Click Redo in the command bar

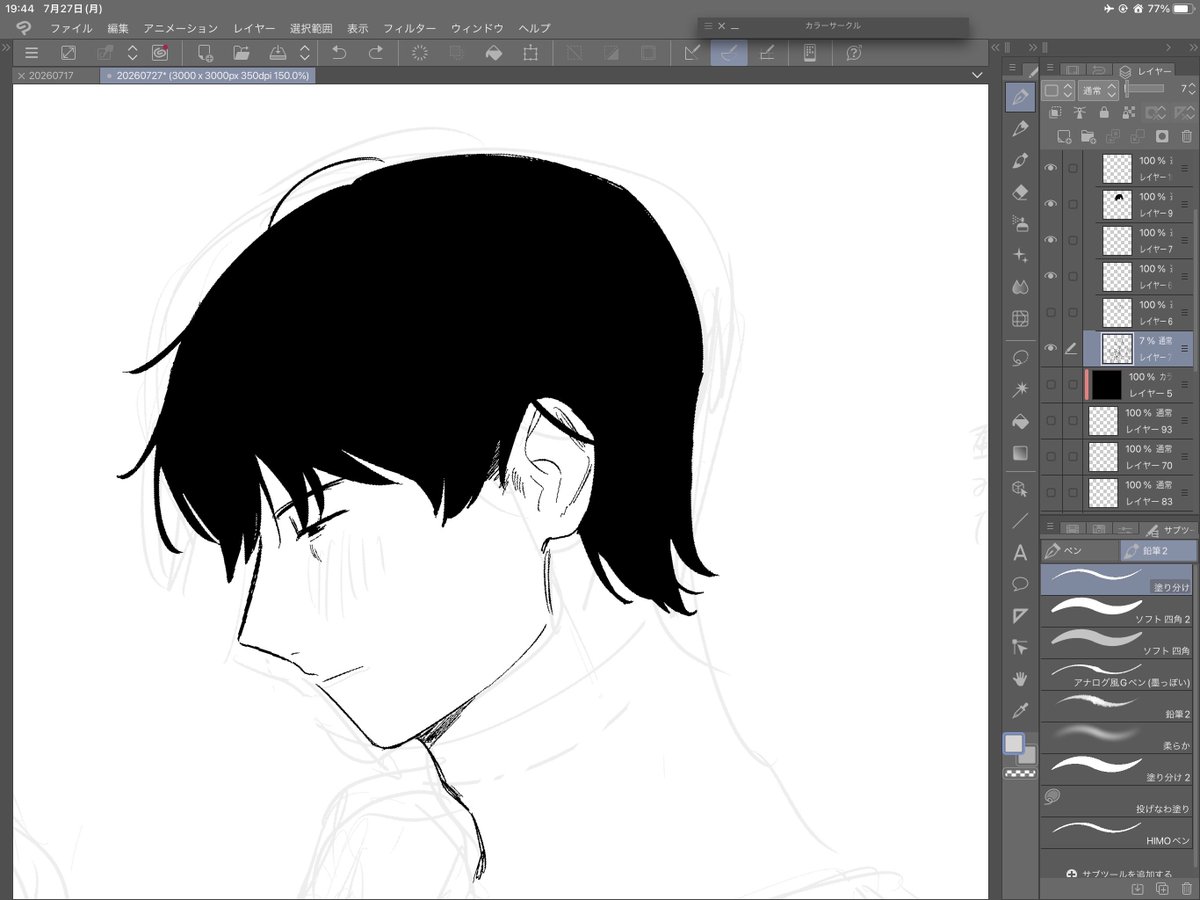(x=376, y=53)
